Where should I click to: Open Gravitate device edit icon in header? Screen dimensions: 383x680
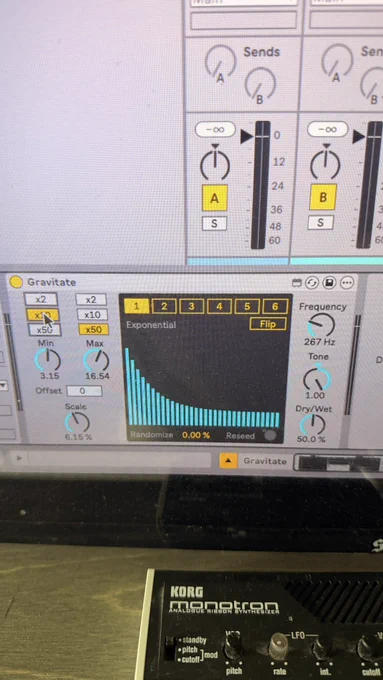point(297,283)
